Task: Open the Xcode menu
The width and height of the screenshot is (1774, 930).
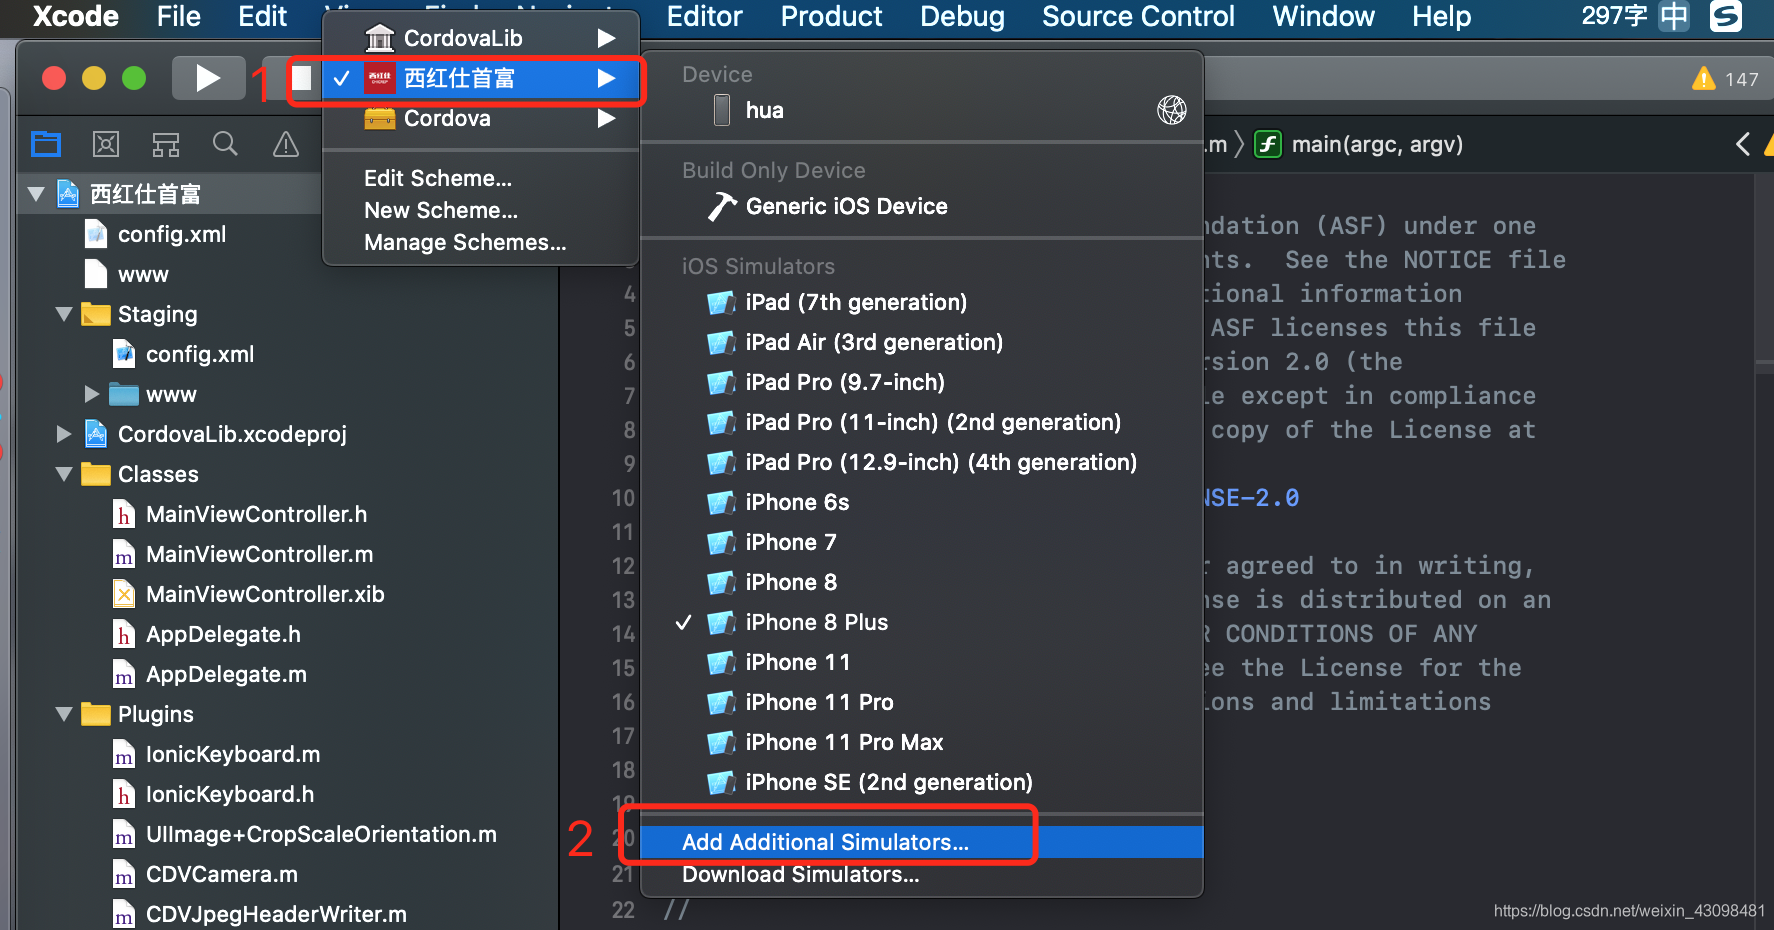Action: click(76, 16)
